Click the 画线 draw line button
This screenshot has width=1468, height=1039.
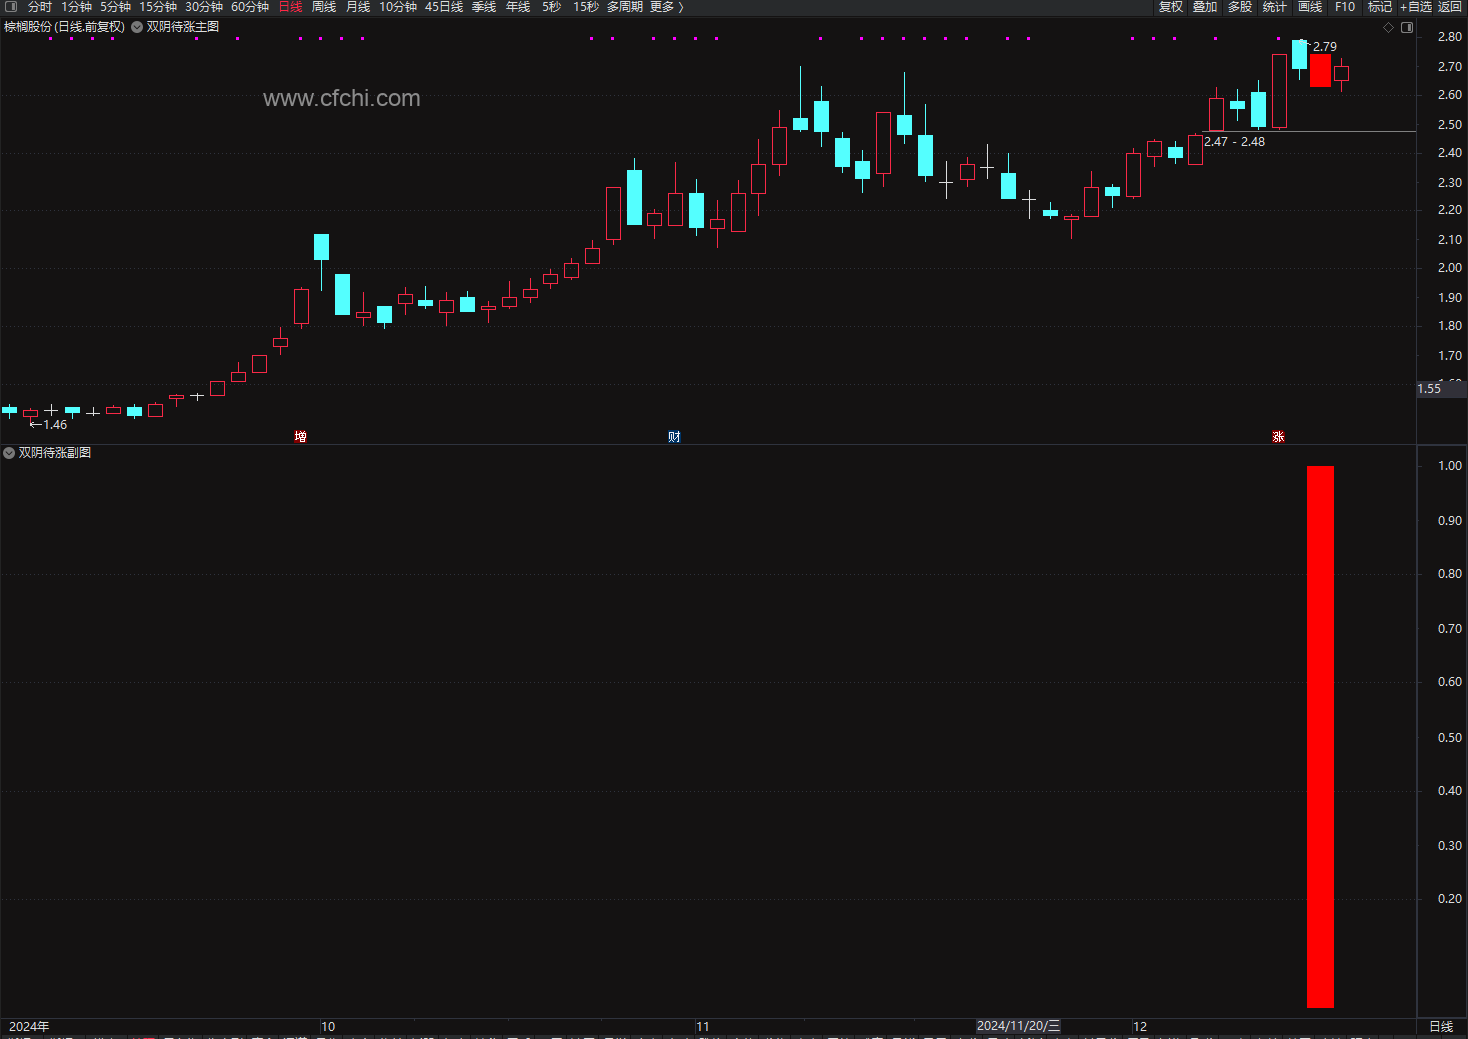(x=1310, y=7)
